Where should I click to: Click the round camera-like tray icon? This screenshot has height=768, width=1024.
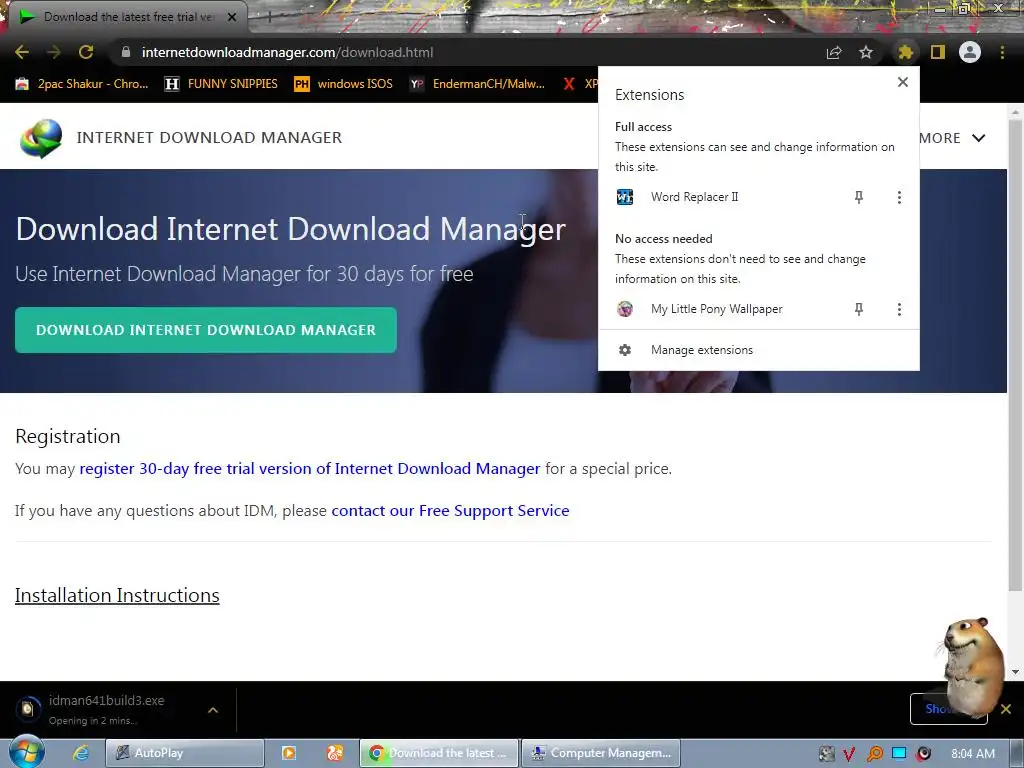click(x=923, y=754)
